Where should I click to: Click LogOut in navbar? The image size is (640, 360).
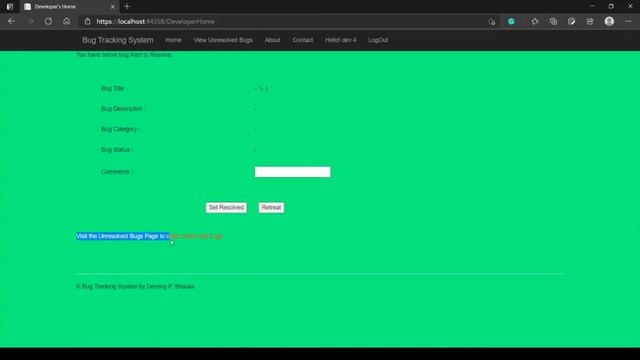click(x=378, y=40)
